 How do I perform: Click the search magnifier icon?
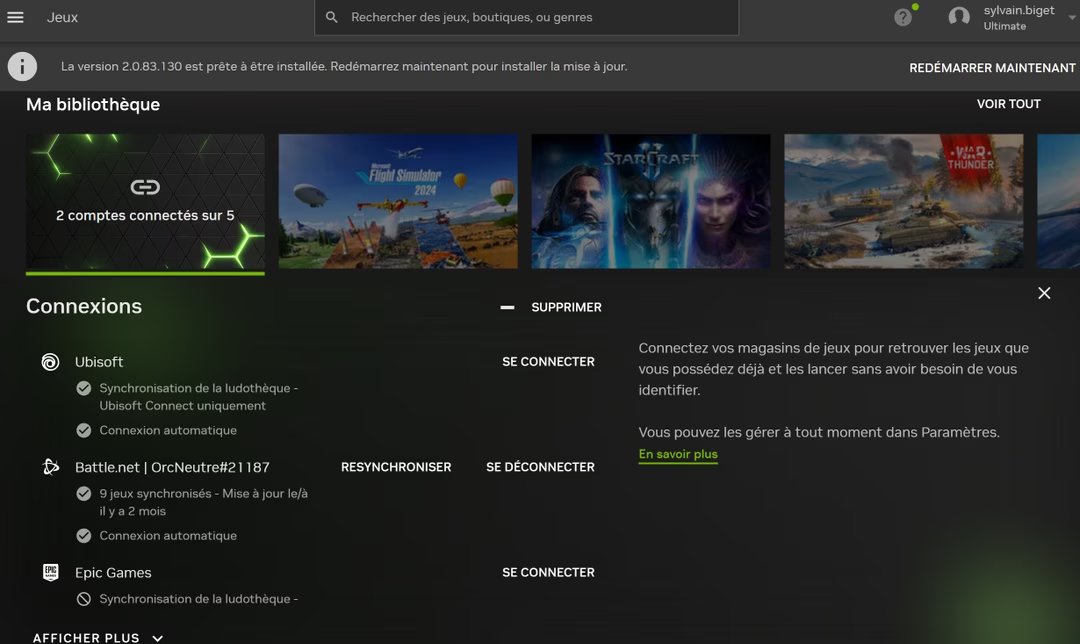pos(331,17)
